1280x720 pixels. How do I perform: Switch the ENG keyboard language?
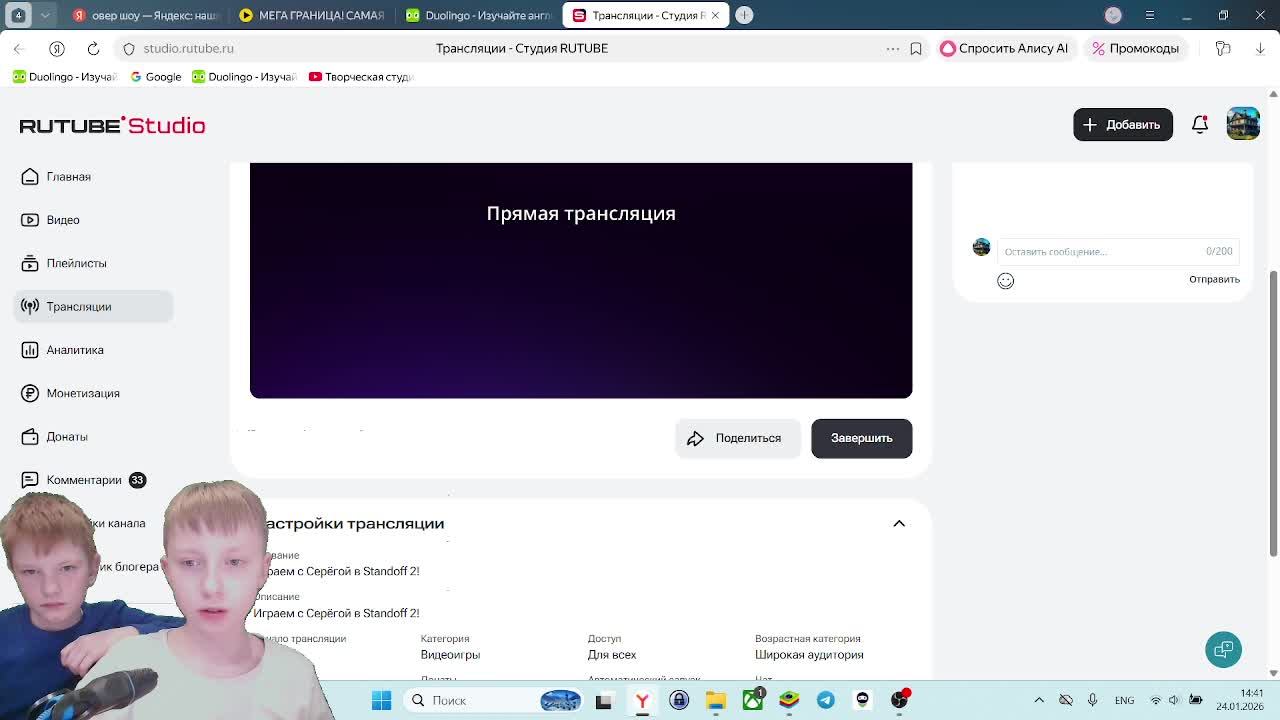point(1124,700)
